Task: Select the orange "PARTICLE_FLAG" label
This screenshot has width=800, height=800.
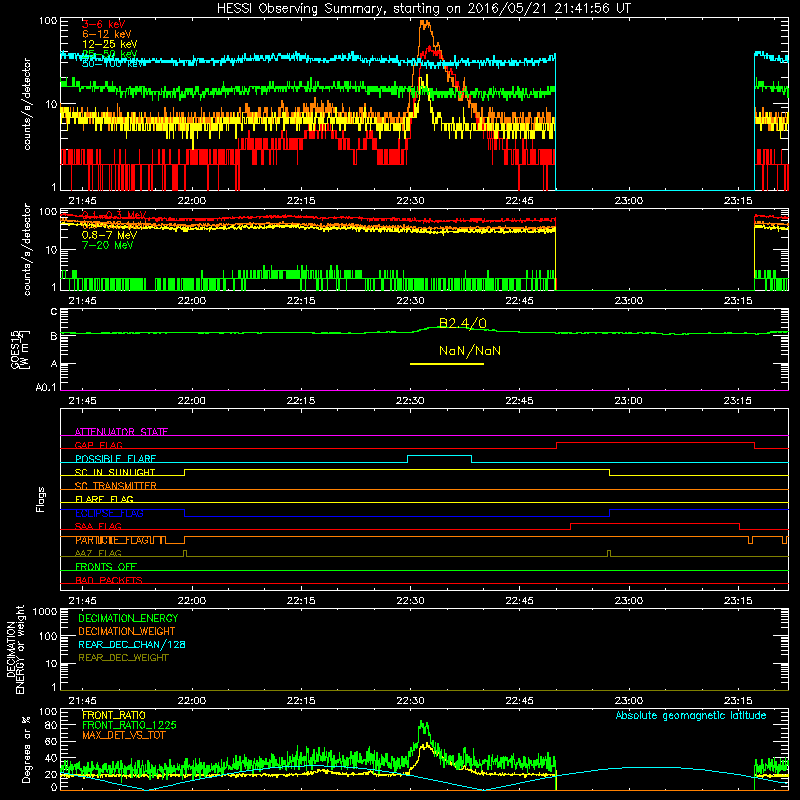Action: coord(113,540)
